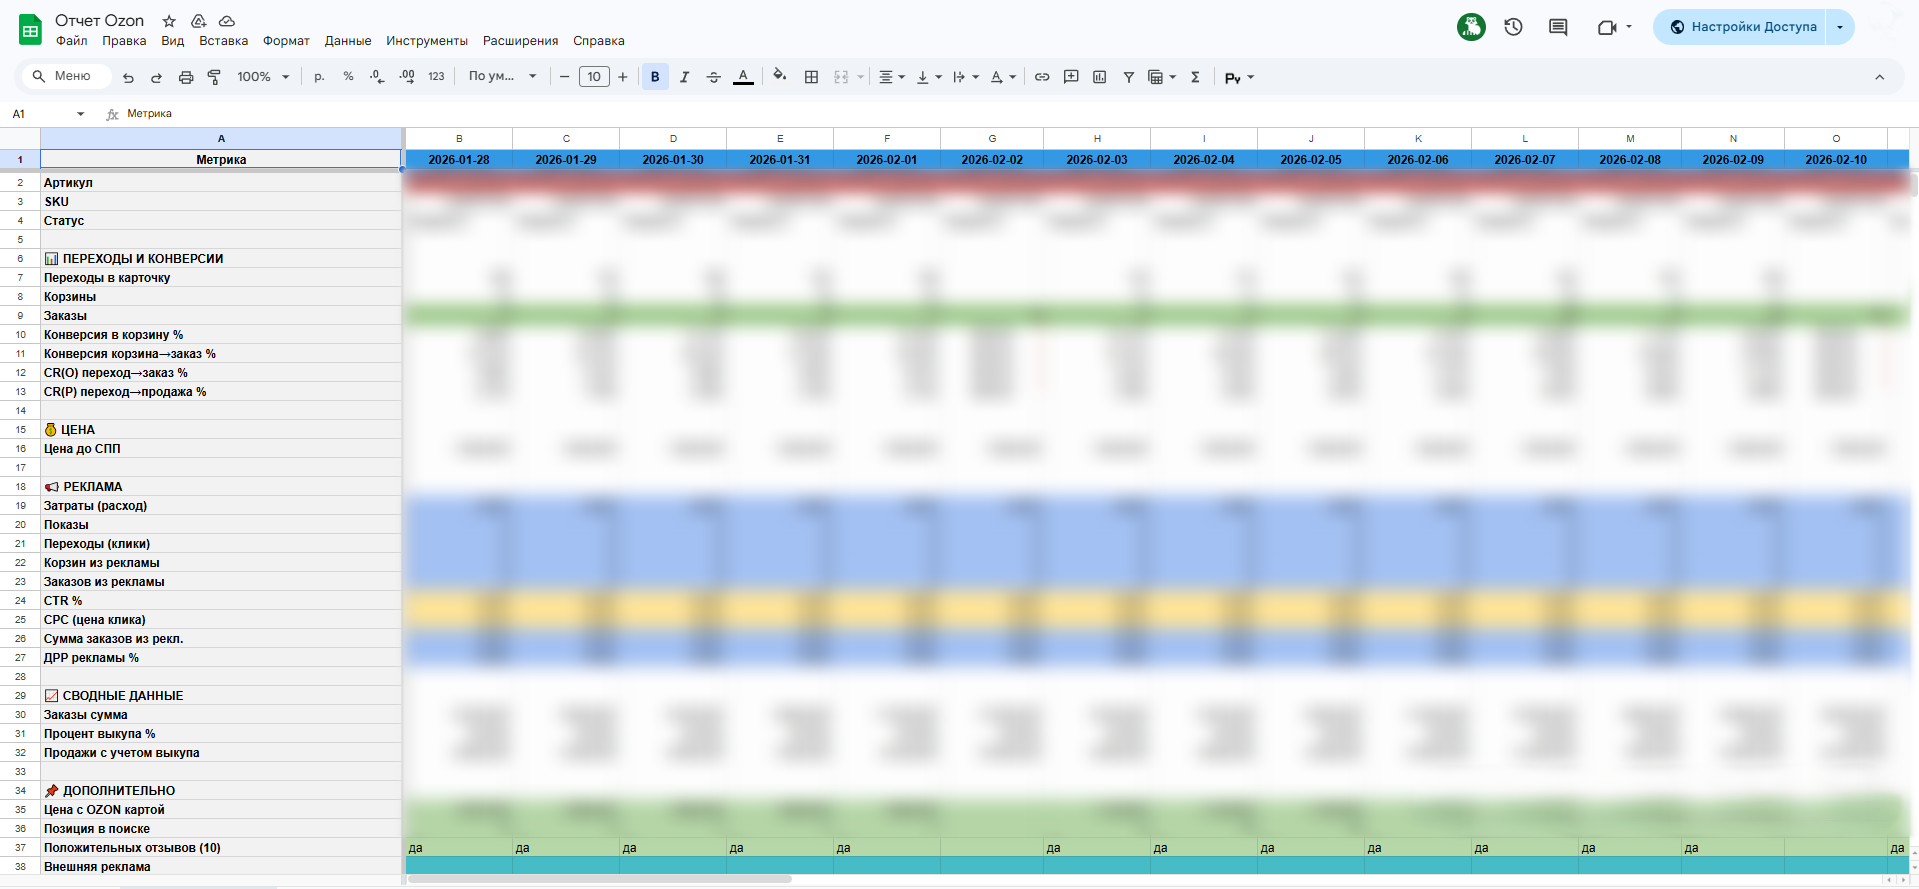
Task: Open the borders grid icon
Action: (x=811, y=77)
